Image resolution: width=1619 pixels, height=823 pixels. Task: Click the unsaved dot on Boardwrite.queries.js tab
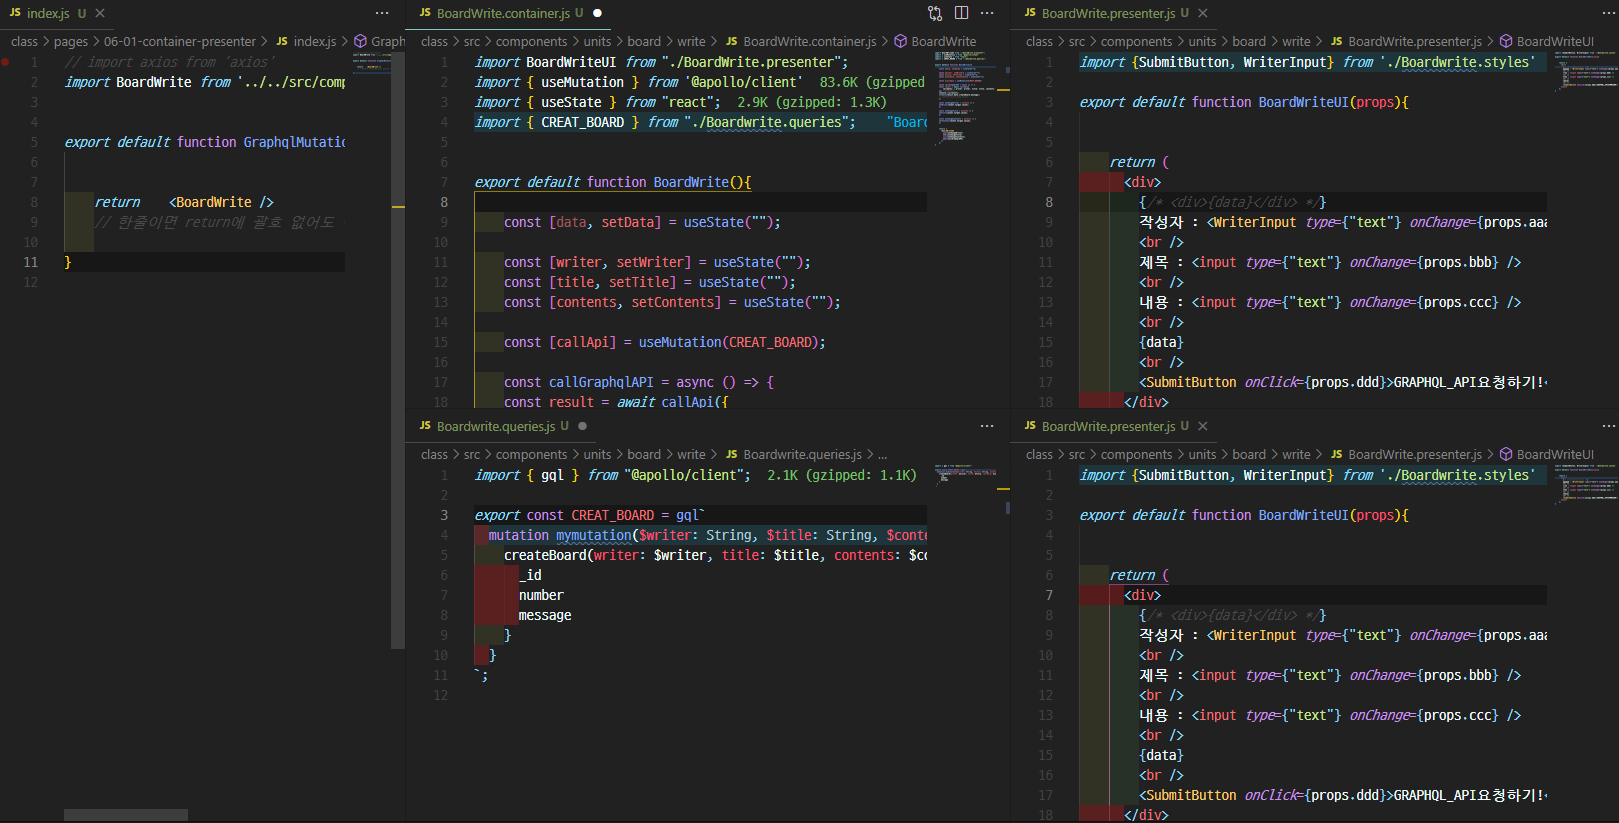point(583,426)
